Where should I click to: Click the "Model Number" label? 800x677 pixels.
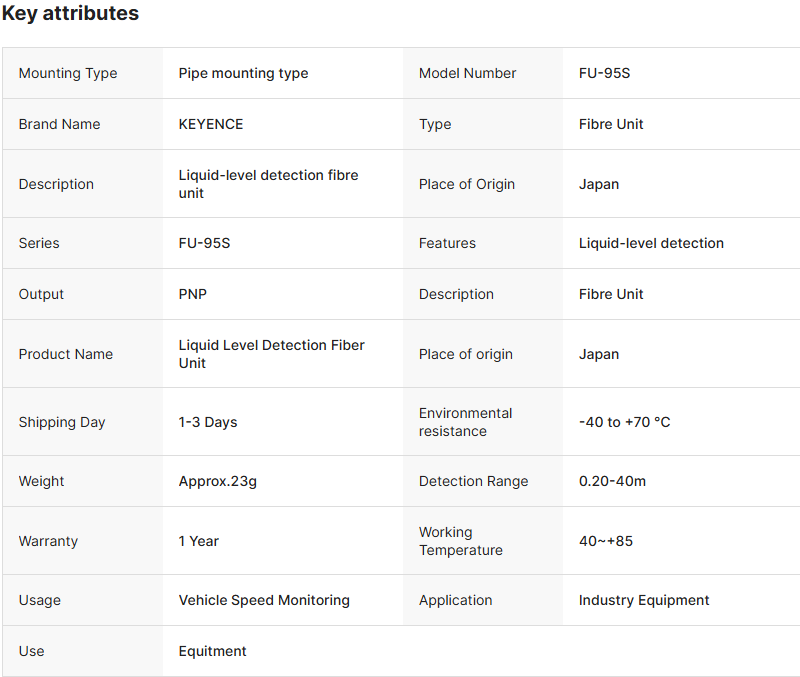pyautogui.click(x=467, y=73)
